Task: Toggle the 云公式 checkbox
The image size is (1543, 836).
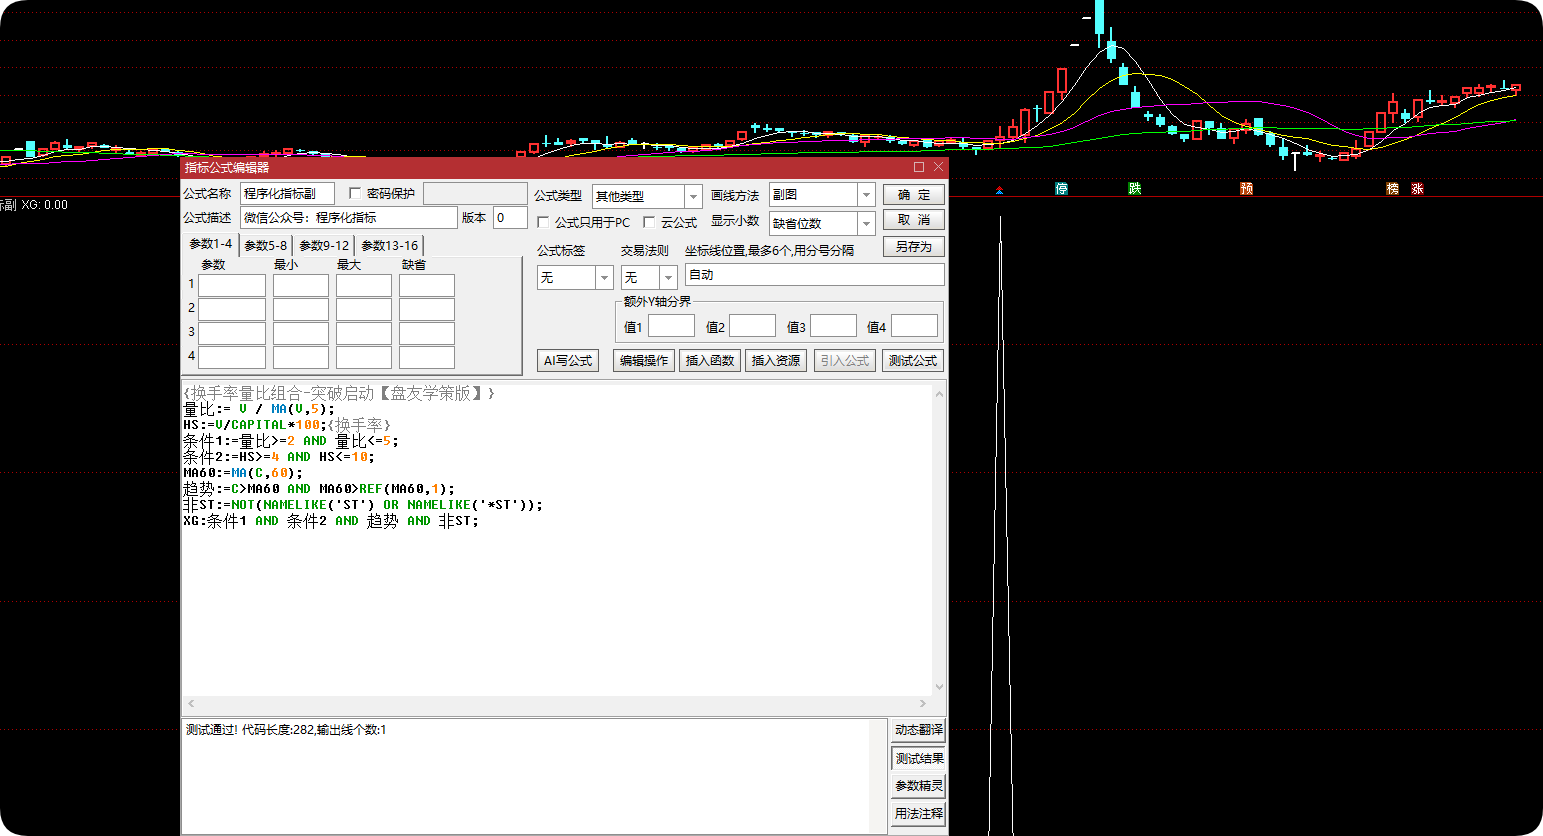Action: point(650,222)
